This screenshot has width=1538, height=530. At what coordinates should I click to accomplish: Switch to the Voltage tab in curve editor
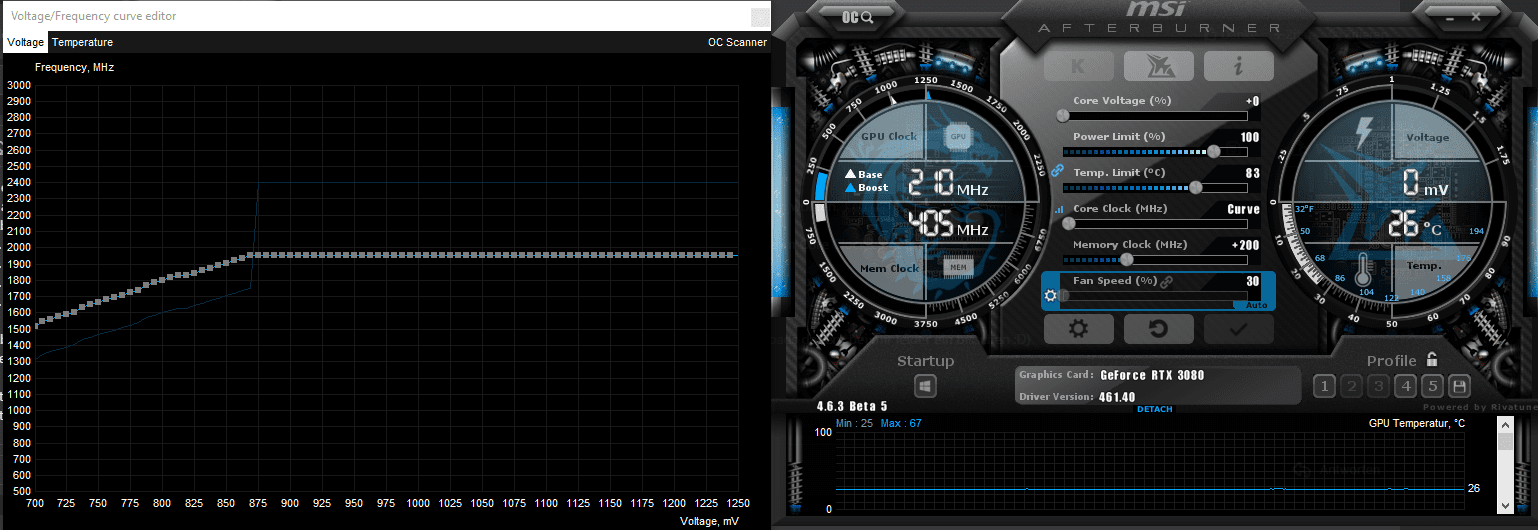[25, 42]
